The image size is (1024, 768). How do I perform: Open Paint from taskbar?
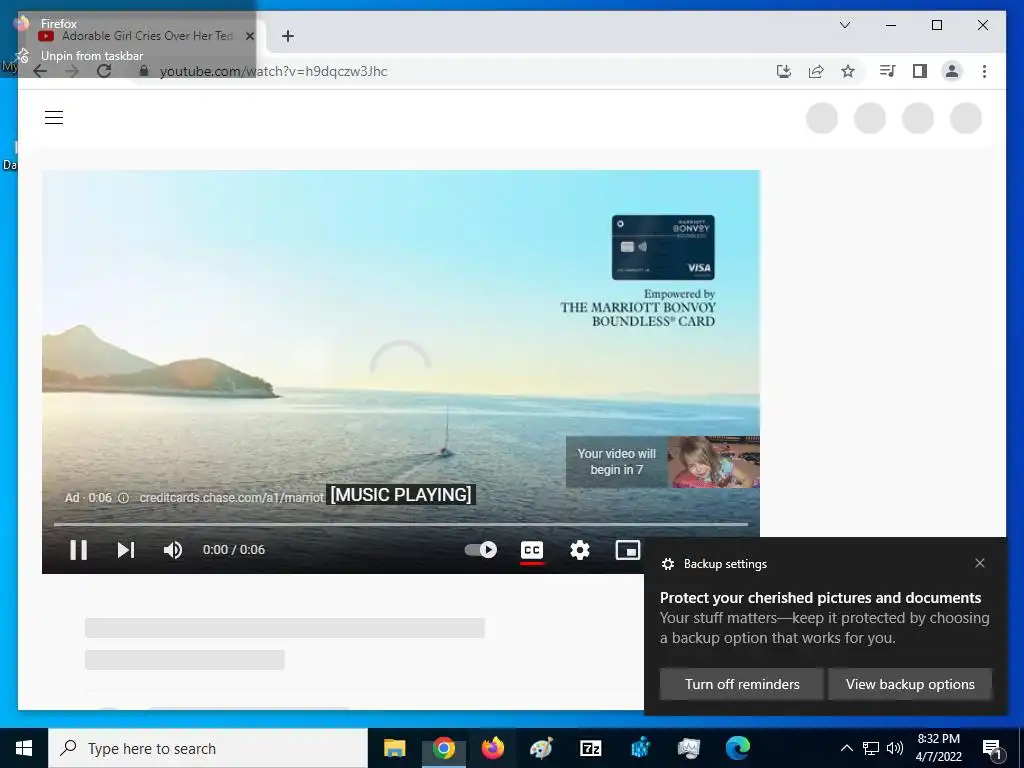click(x=541, y=748)
